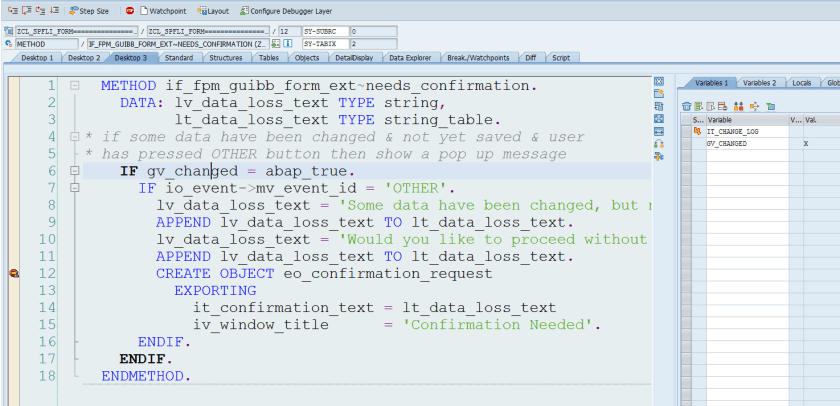This screenshot has width=840, height=406.
Task: Collapse IF io_event block at line 7
Action: [x=75, y=188]
